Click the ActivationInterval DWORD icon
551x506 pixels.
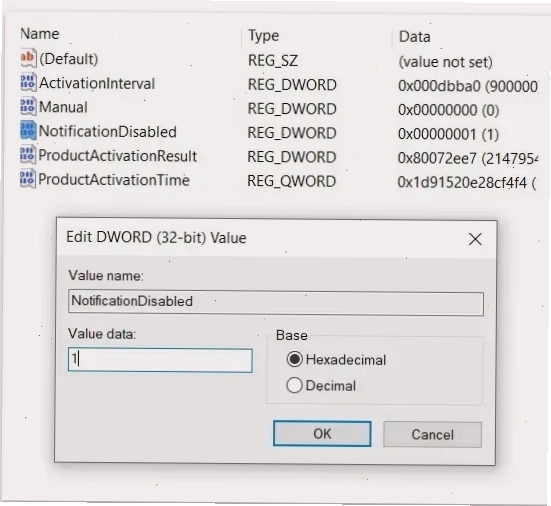28,82
